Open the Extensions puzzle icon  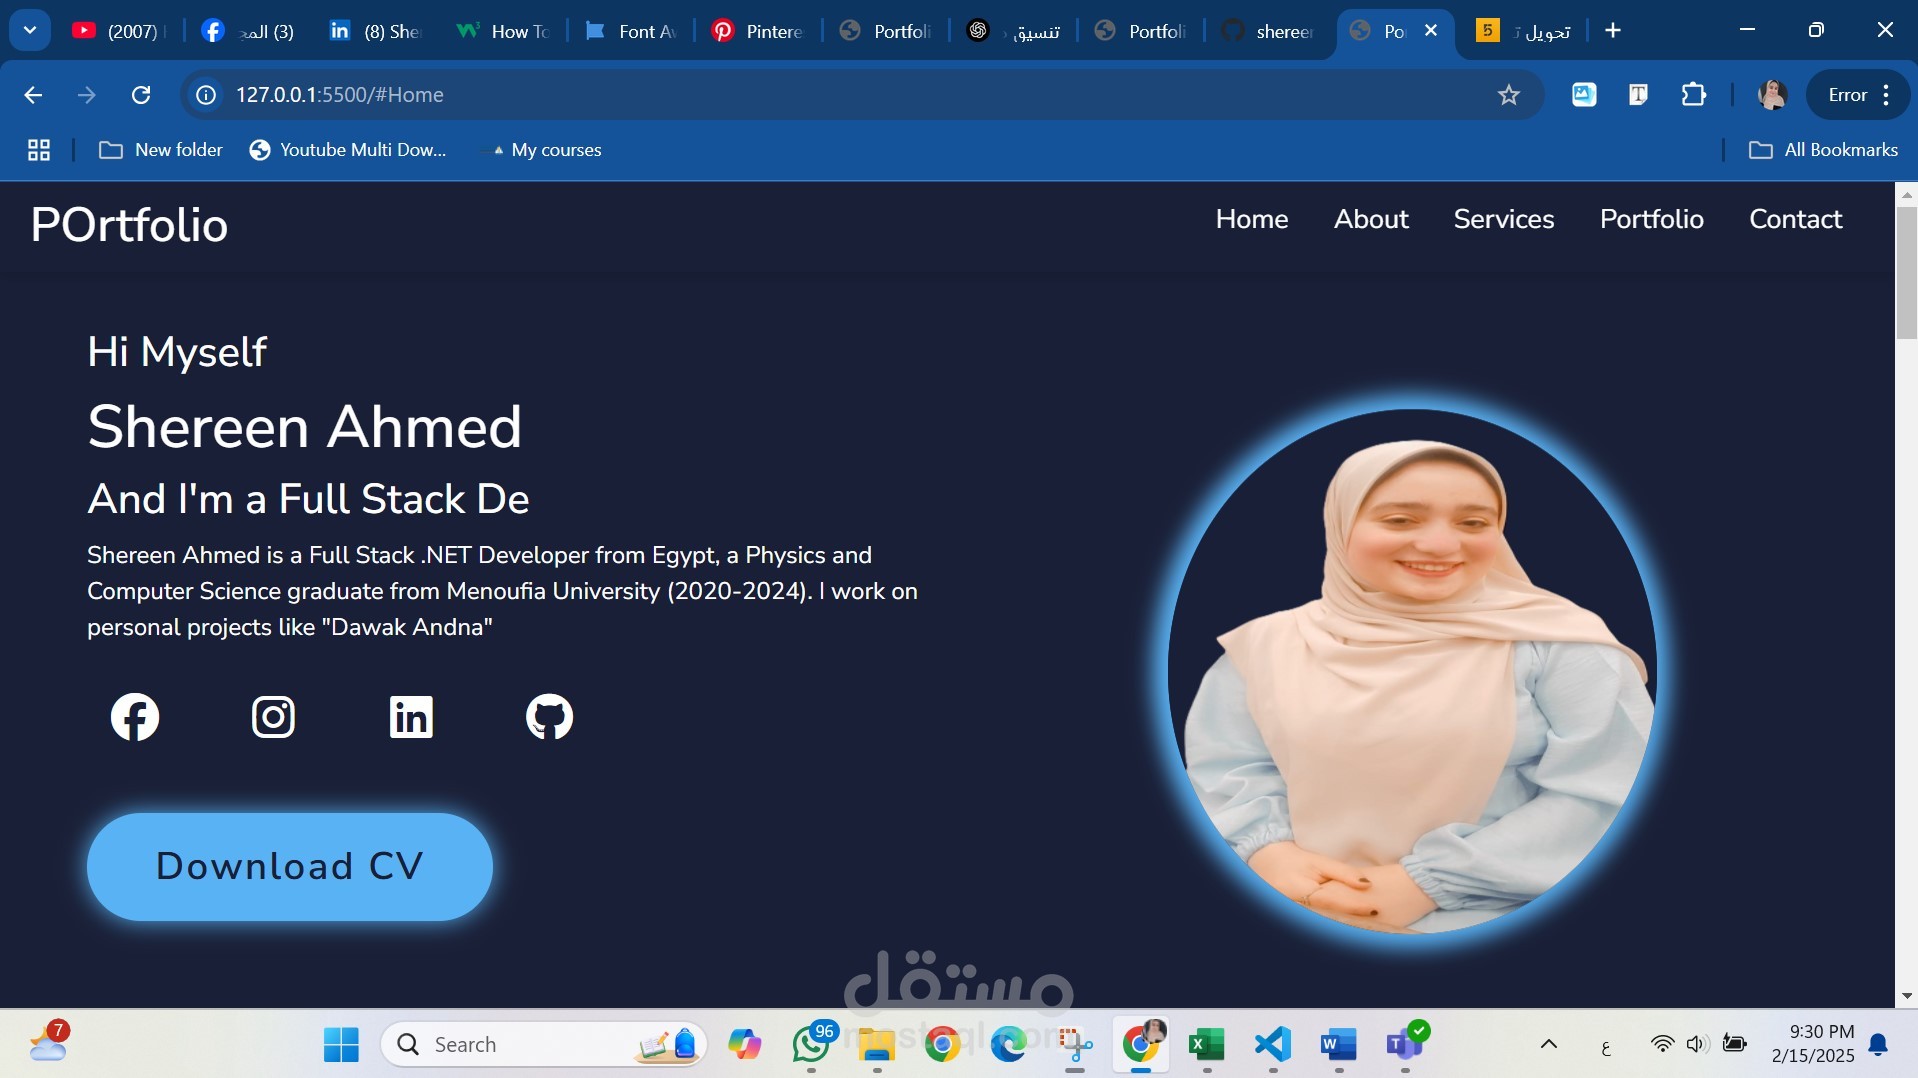1693,95
